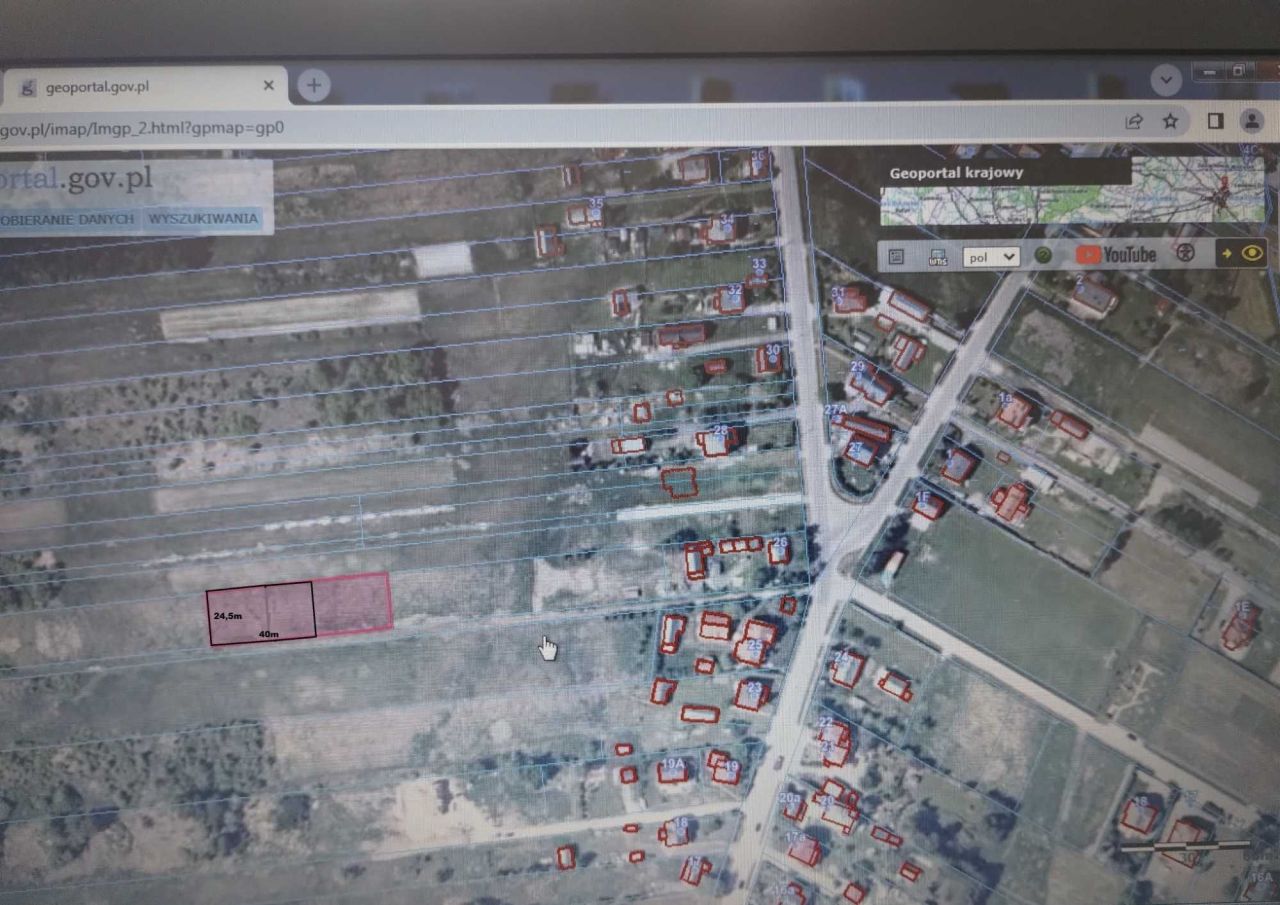
Task: Open Geoportal's YouTube channel link
Action: point(1116,255)
